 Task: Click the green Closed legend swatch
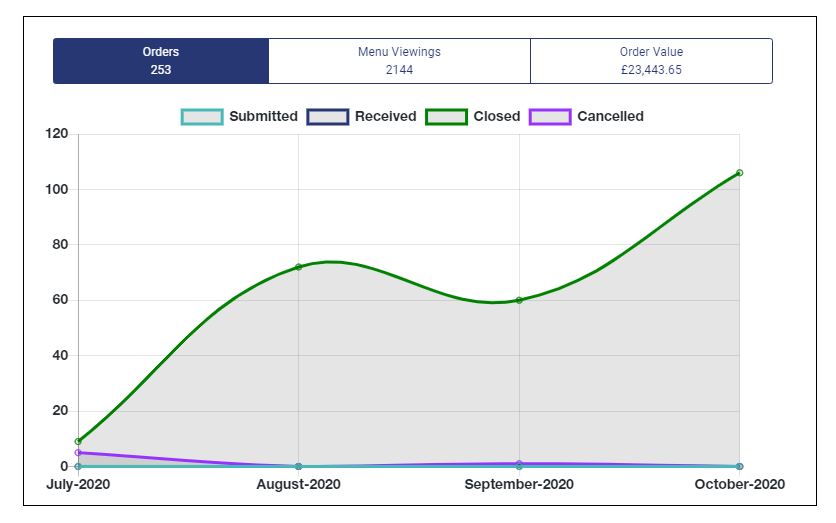446,117
